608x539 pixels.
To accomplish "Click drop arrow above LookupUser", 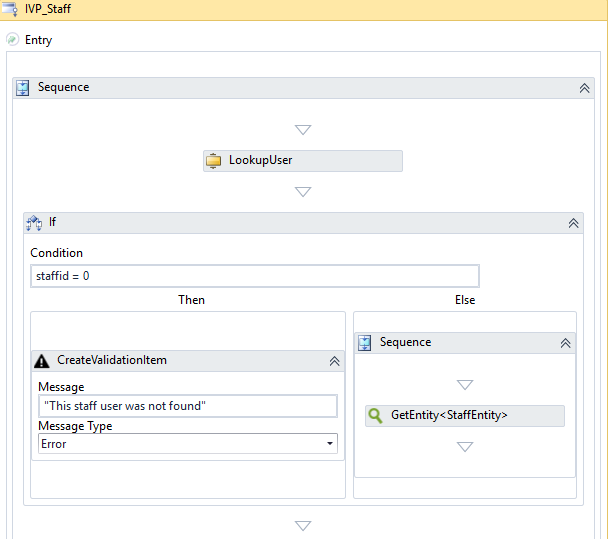I will point(303,130).
